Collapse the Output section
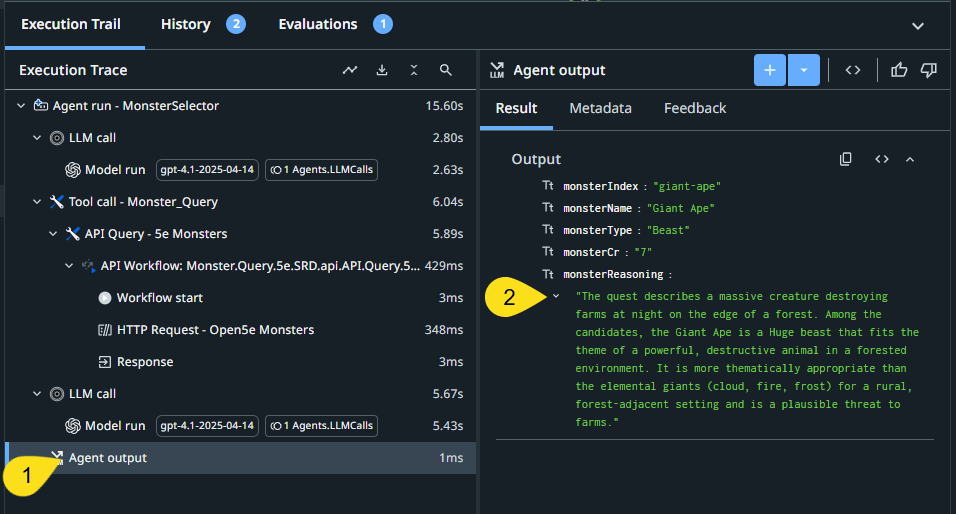The width and height of the screenshot is (956, 514). pos(910,159)
